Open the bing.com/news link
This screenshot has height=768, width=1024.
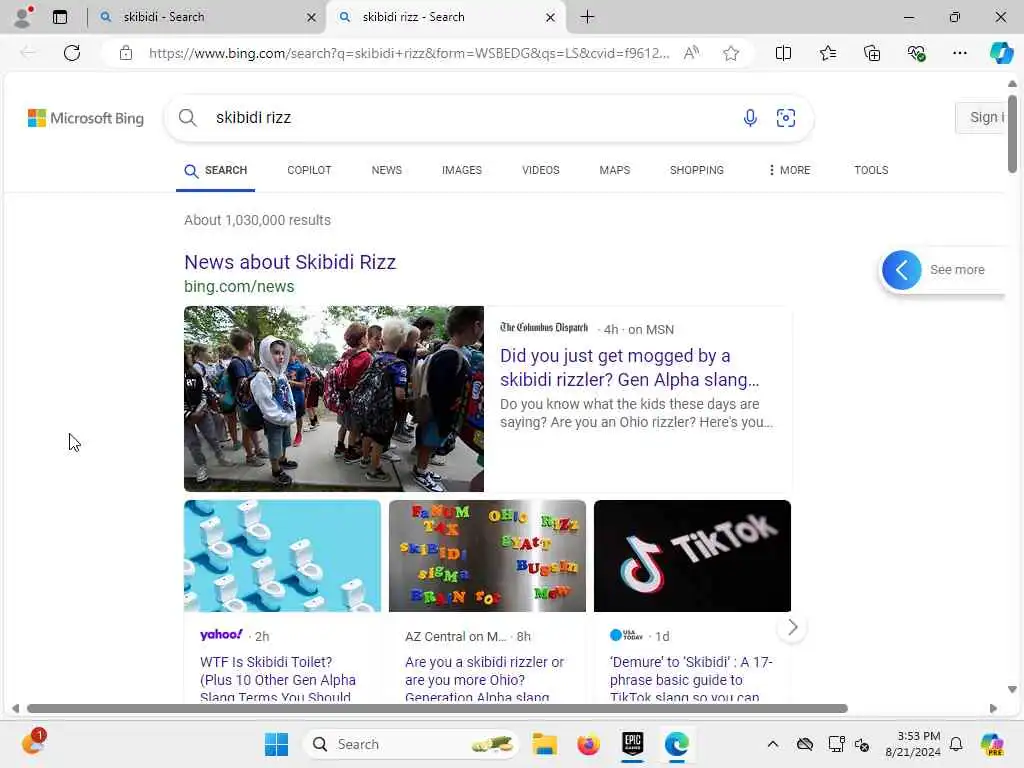click(x=239, y=287)
